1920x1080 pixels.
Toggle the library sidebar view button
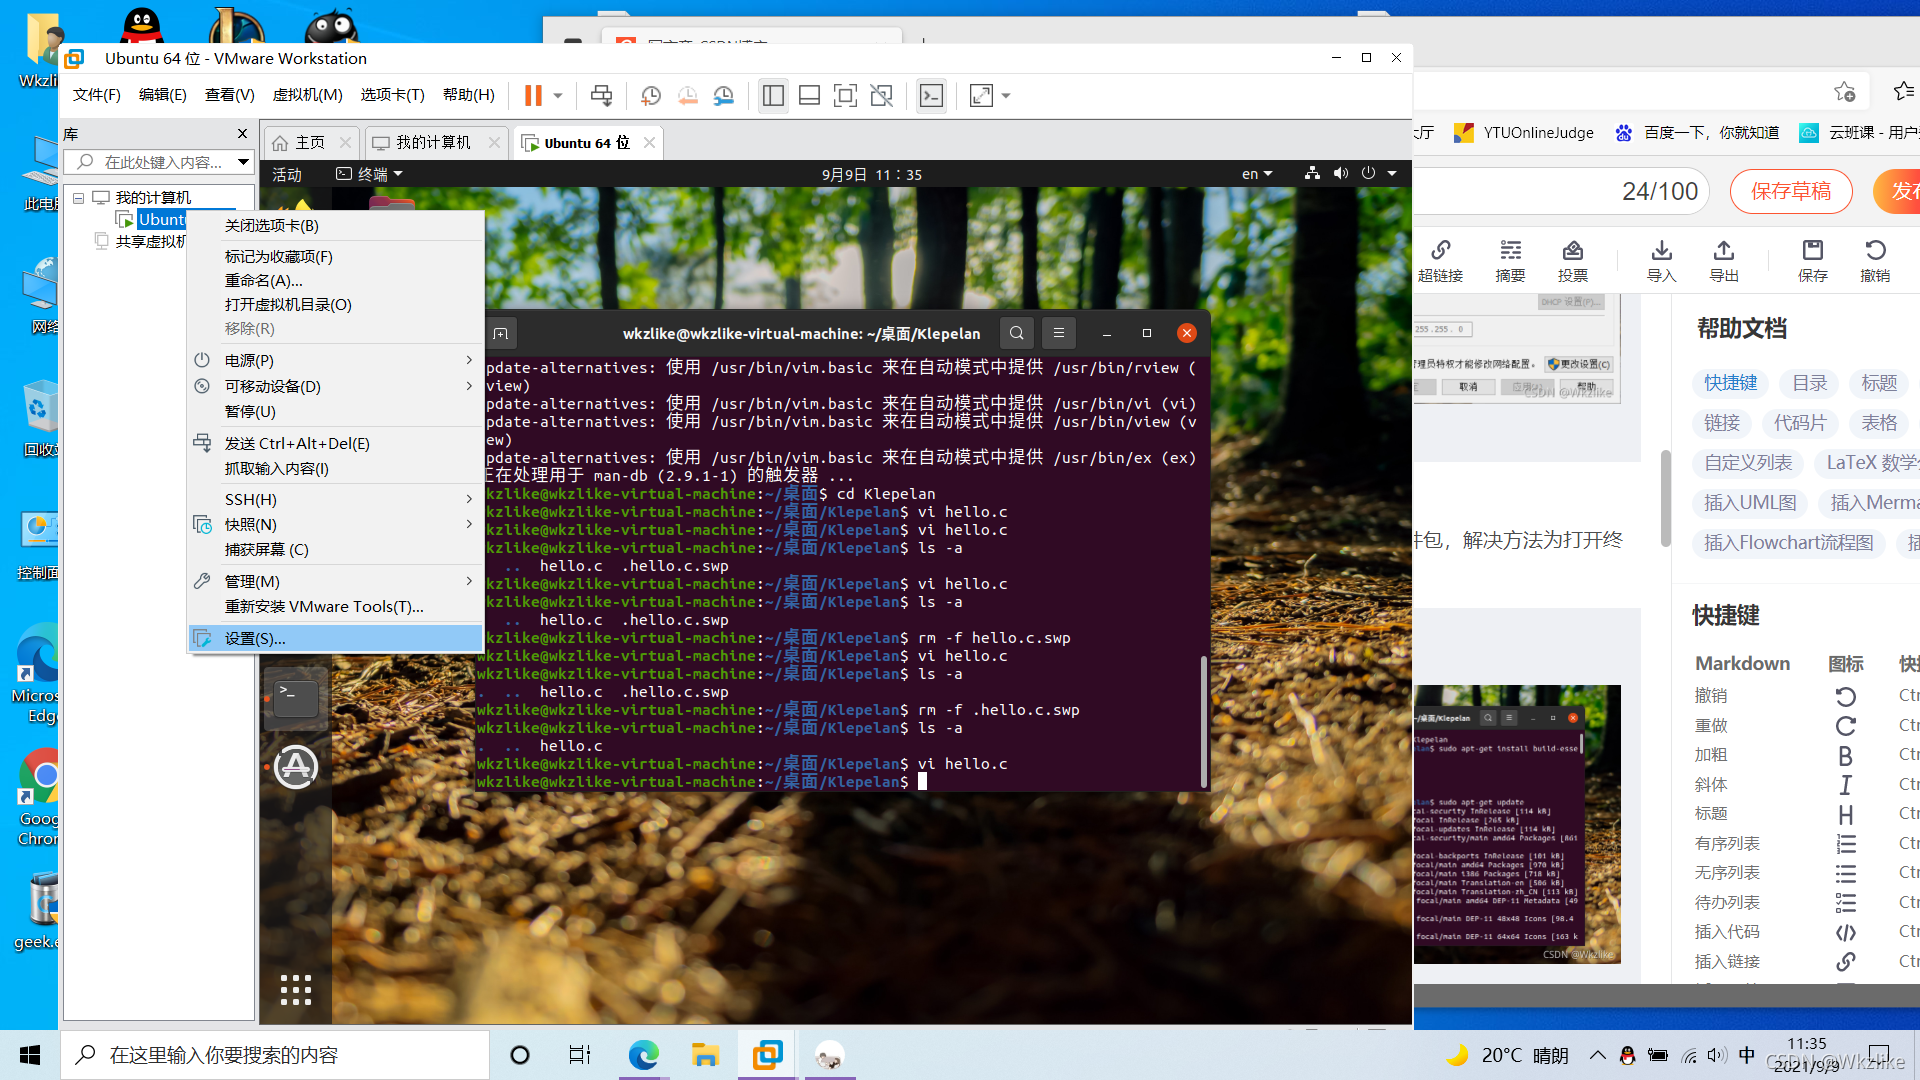click(x=773, y=96)
